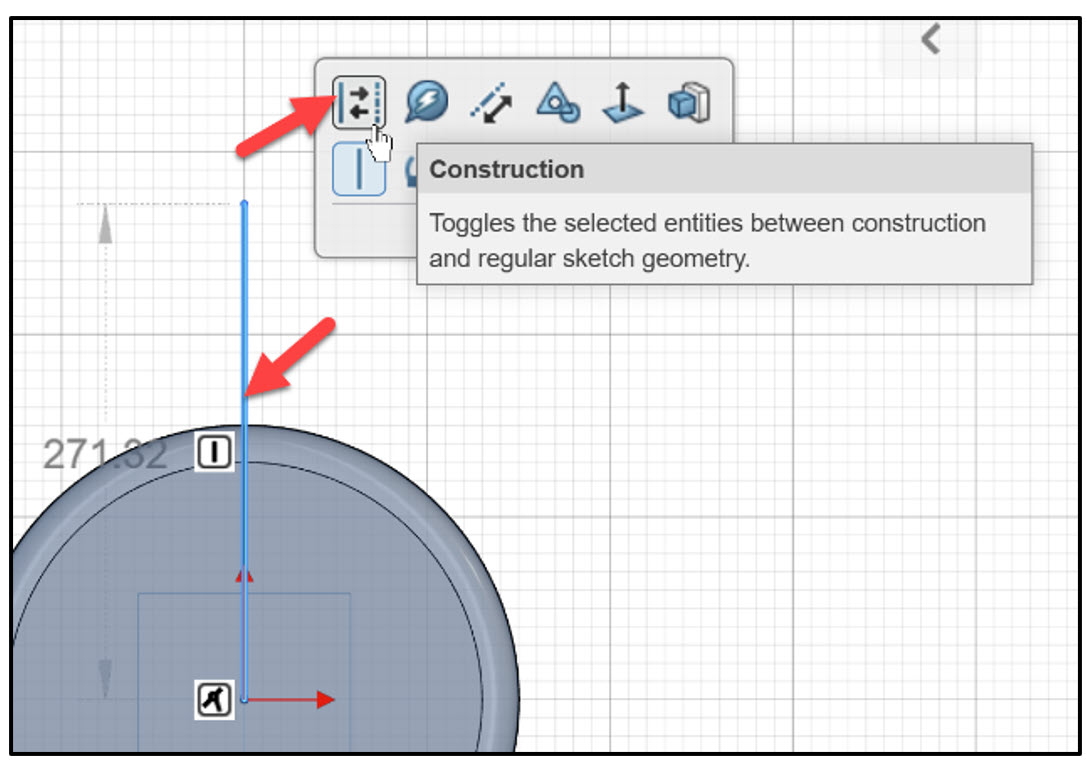The height and width of the screenshot is (761, 1086).
Task: Click the 3D cube tool icon
Action: pos(689,104)
